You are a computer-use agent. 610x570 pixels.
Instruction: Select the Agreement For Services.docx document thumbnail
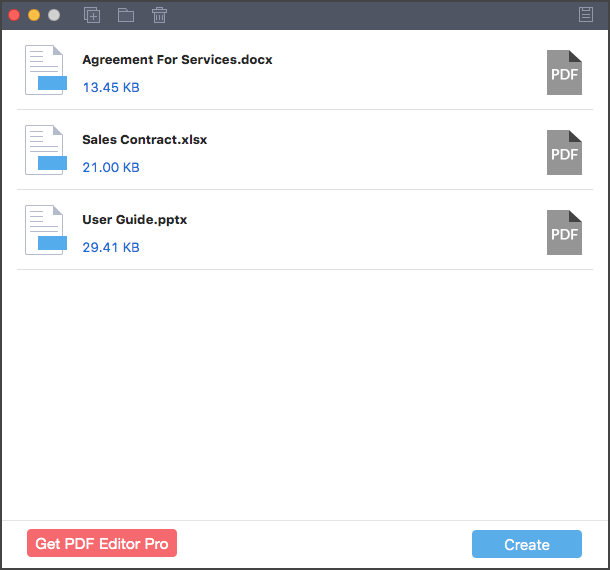coord(46,70)
